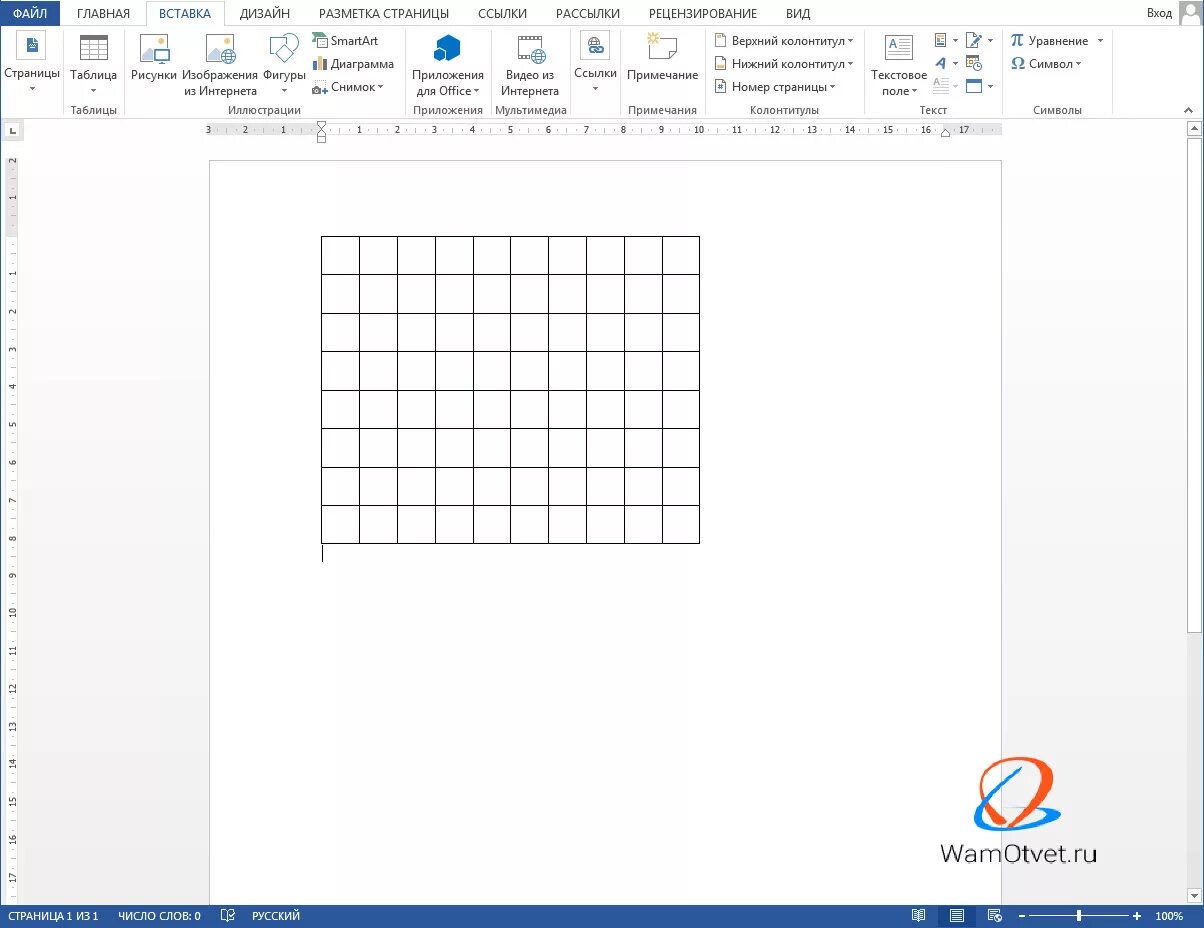Viewport: 1204px width, 928px height.
Task: Open the Таблица dropdown arrow
Action: coord(93,90)
